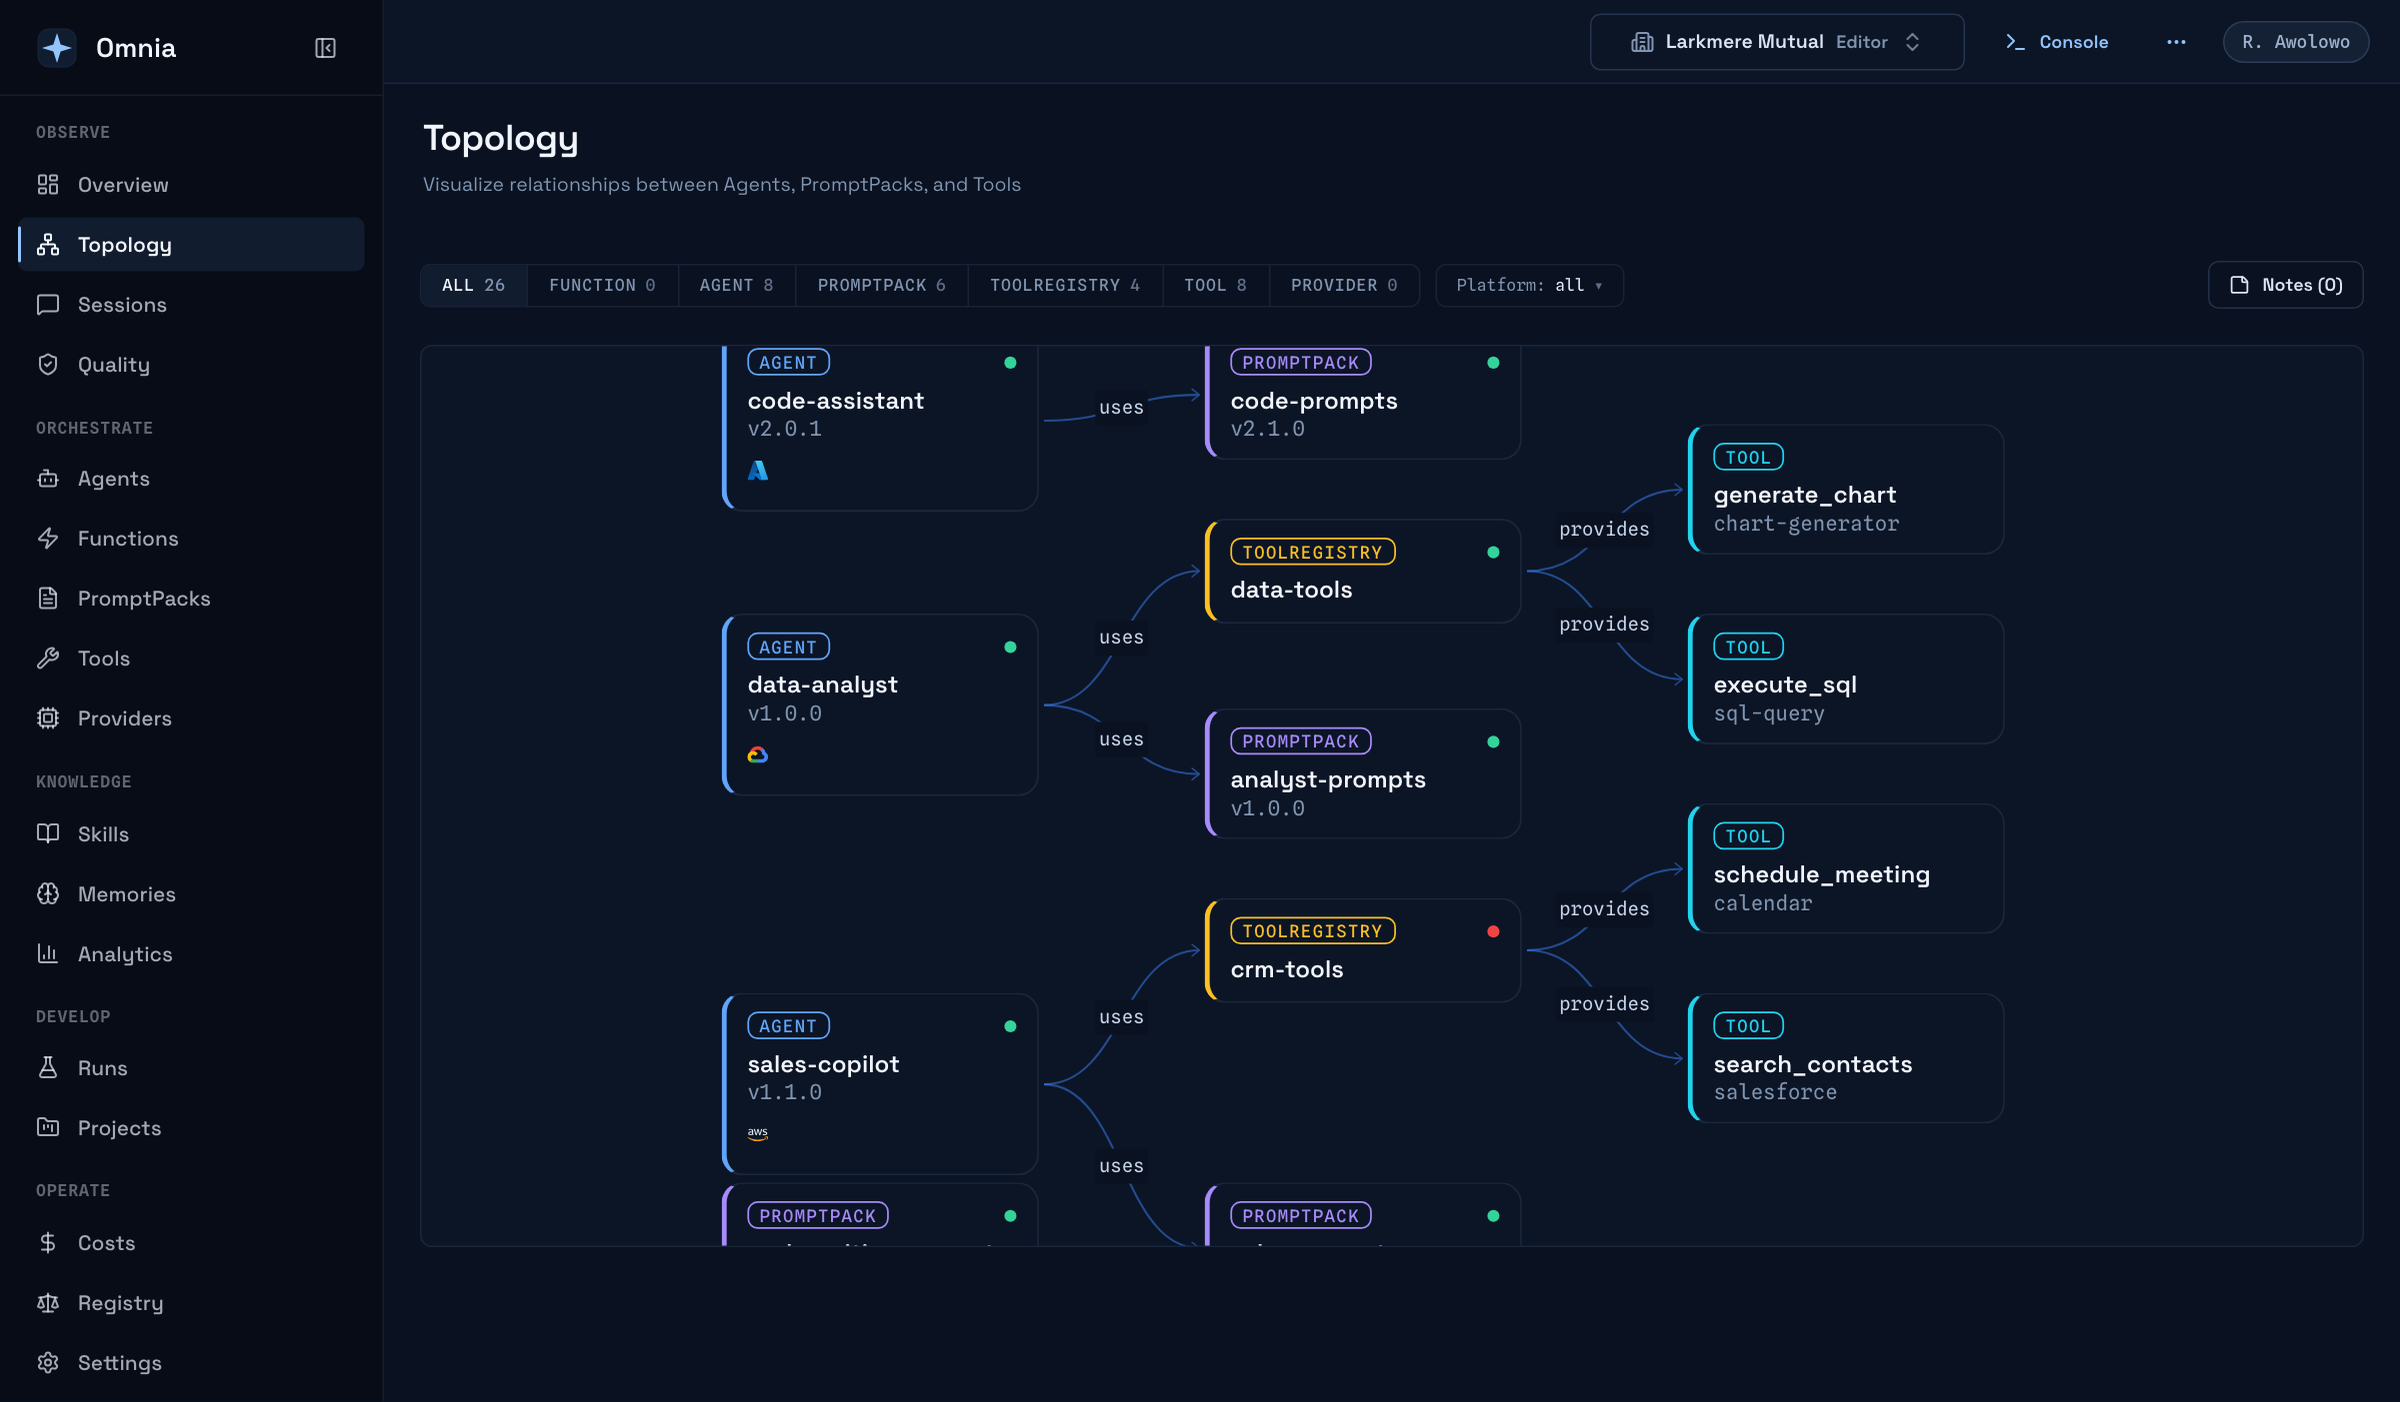Filter by PROMPTPACK 6 tab

pyautogui.click(x=882, y=285)
